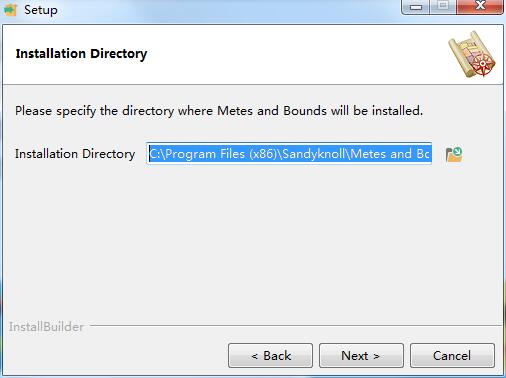Open the folder browse icon beside the path

coord(454,154)
